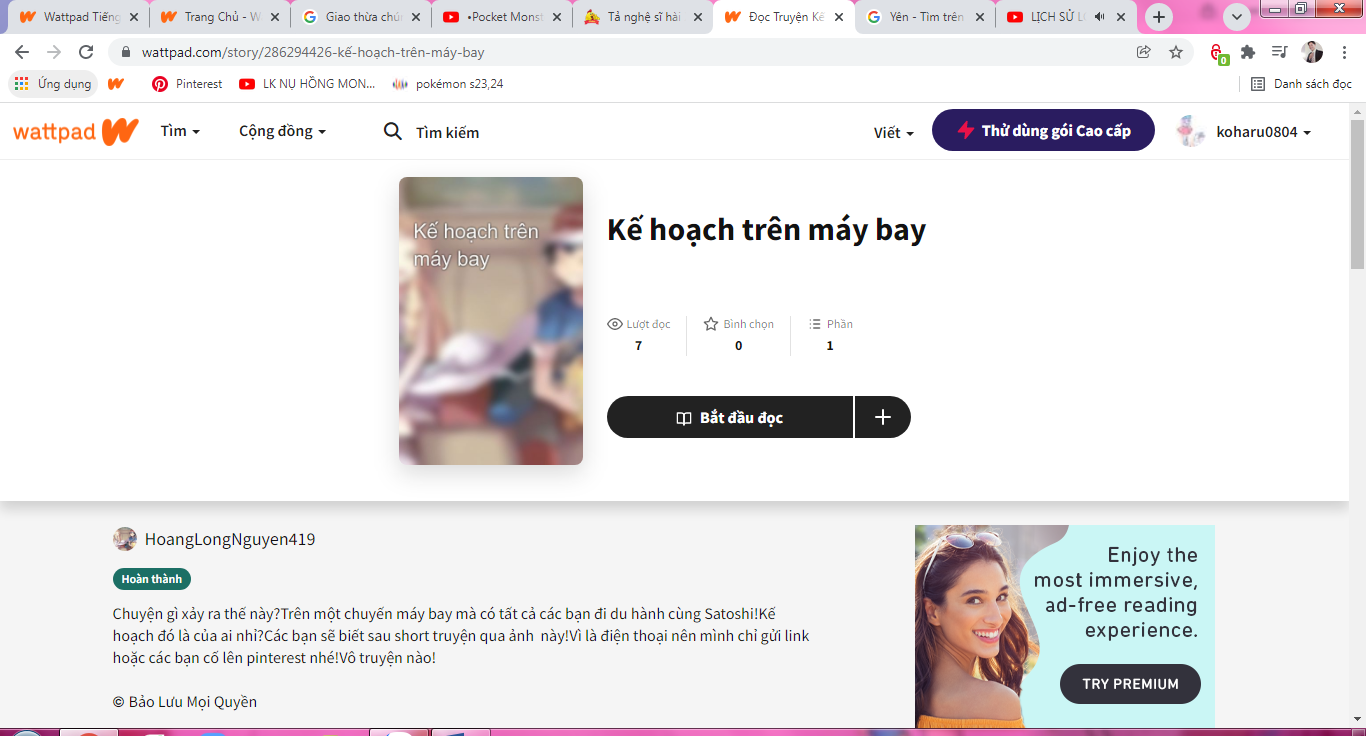1366x736 pixels.
Task: Expand the Cộng đồng dropdown
Action: [x=282, y=131]
